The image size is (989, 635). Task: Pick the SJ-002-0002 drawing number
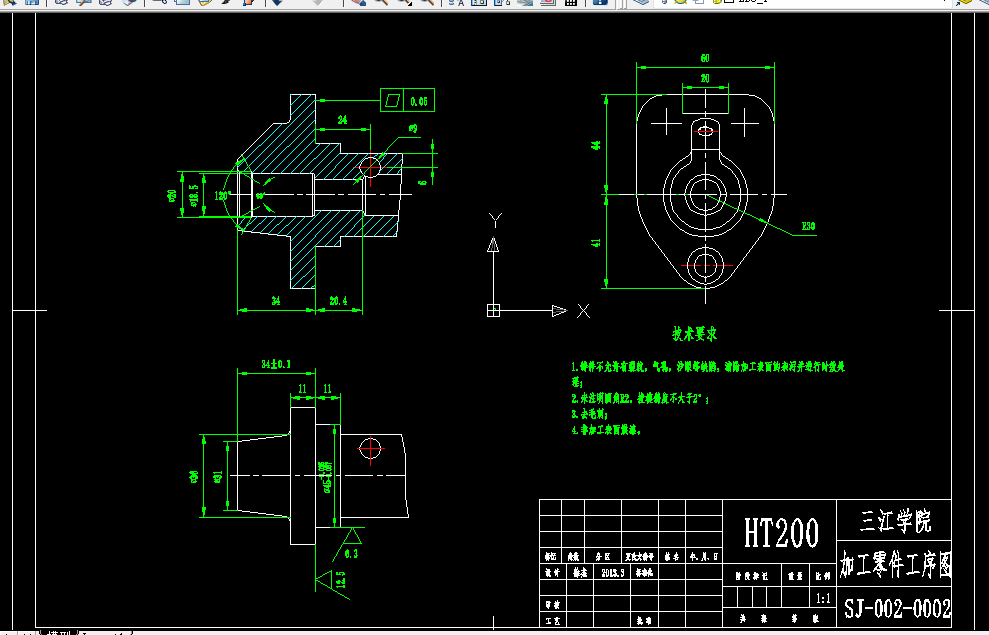point(897,609)
